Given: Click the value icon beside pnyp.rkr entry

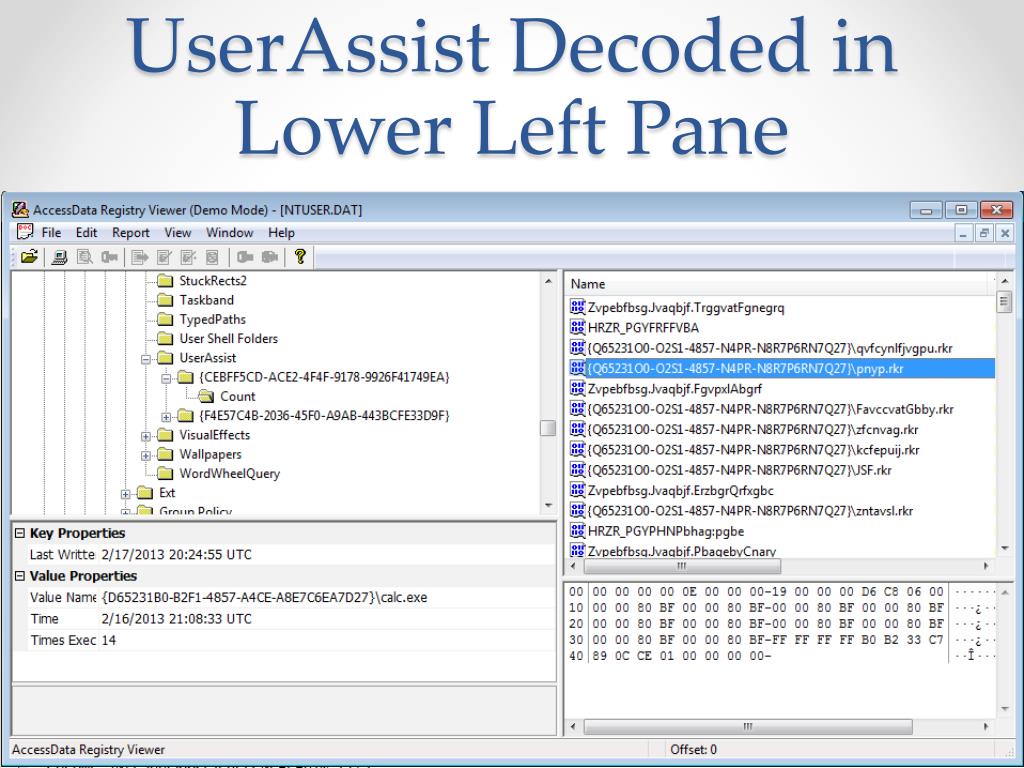Looking at the screenshot, I should pos(577,368).
